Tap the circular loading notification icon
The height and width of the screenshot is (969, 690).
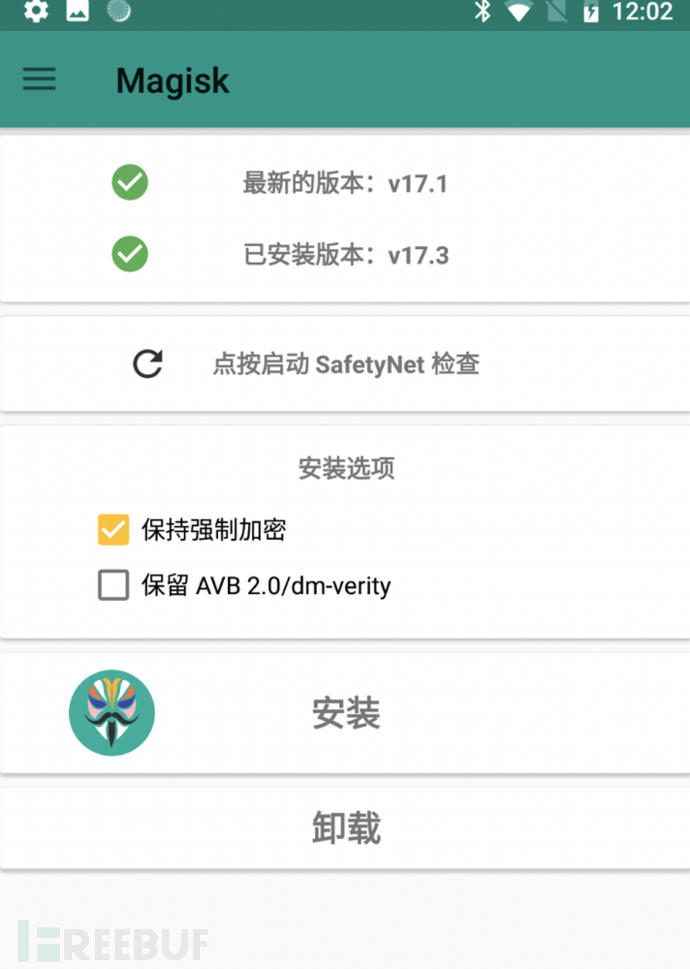point(119,10)
